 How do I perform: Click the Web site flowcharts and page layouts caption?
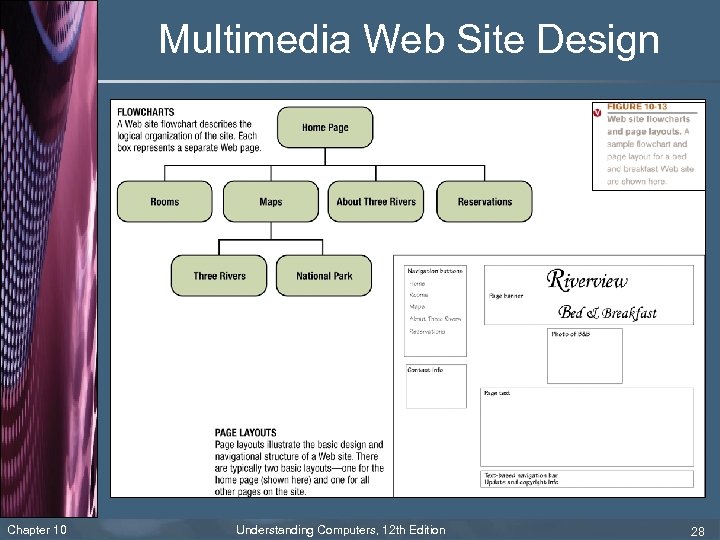click(x=648, y=150)
